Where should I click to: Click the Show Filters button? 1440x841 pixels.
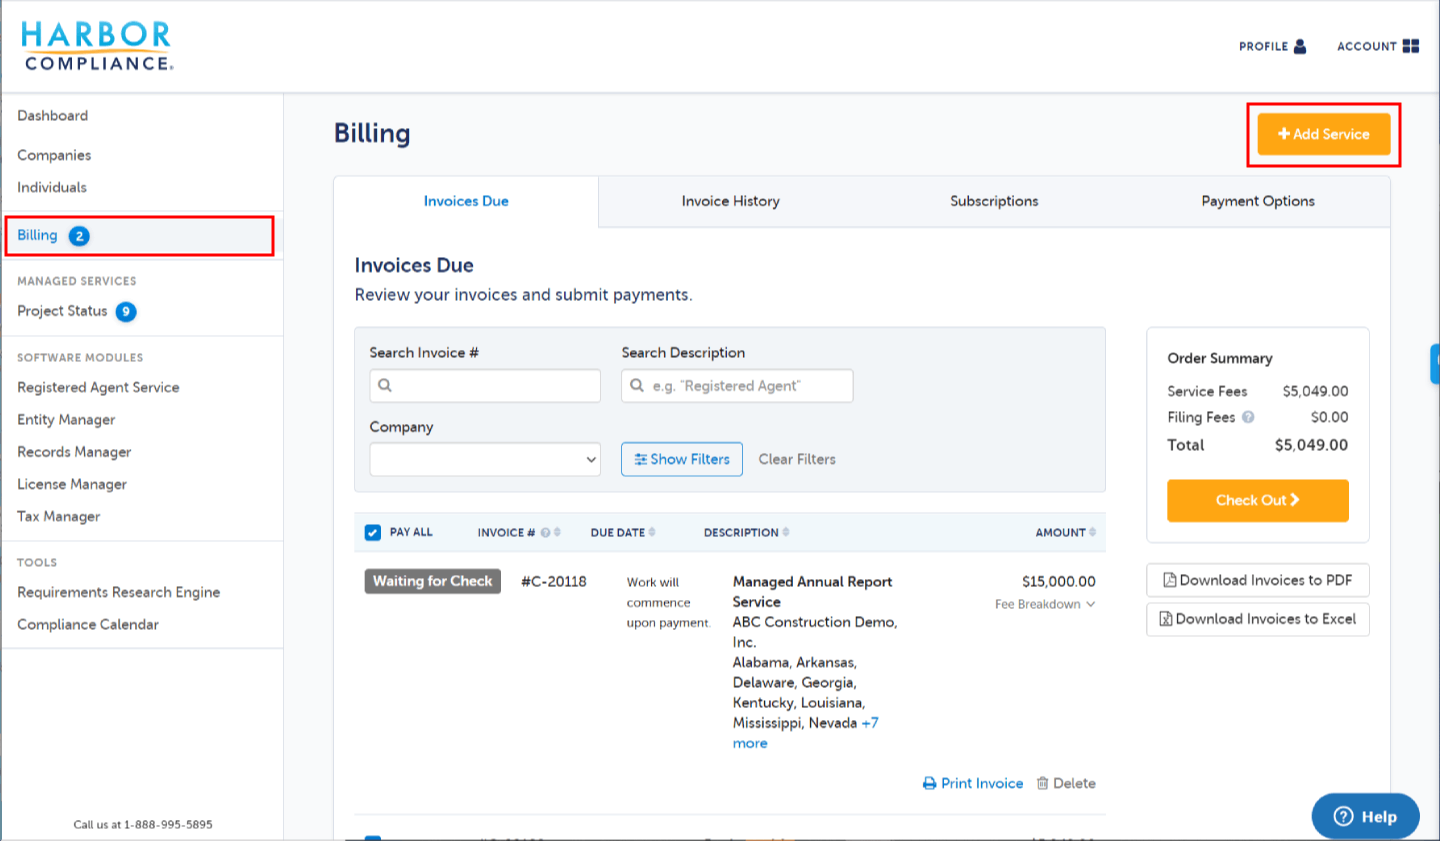point(682,460)
